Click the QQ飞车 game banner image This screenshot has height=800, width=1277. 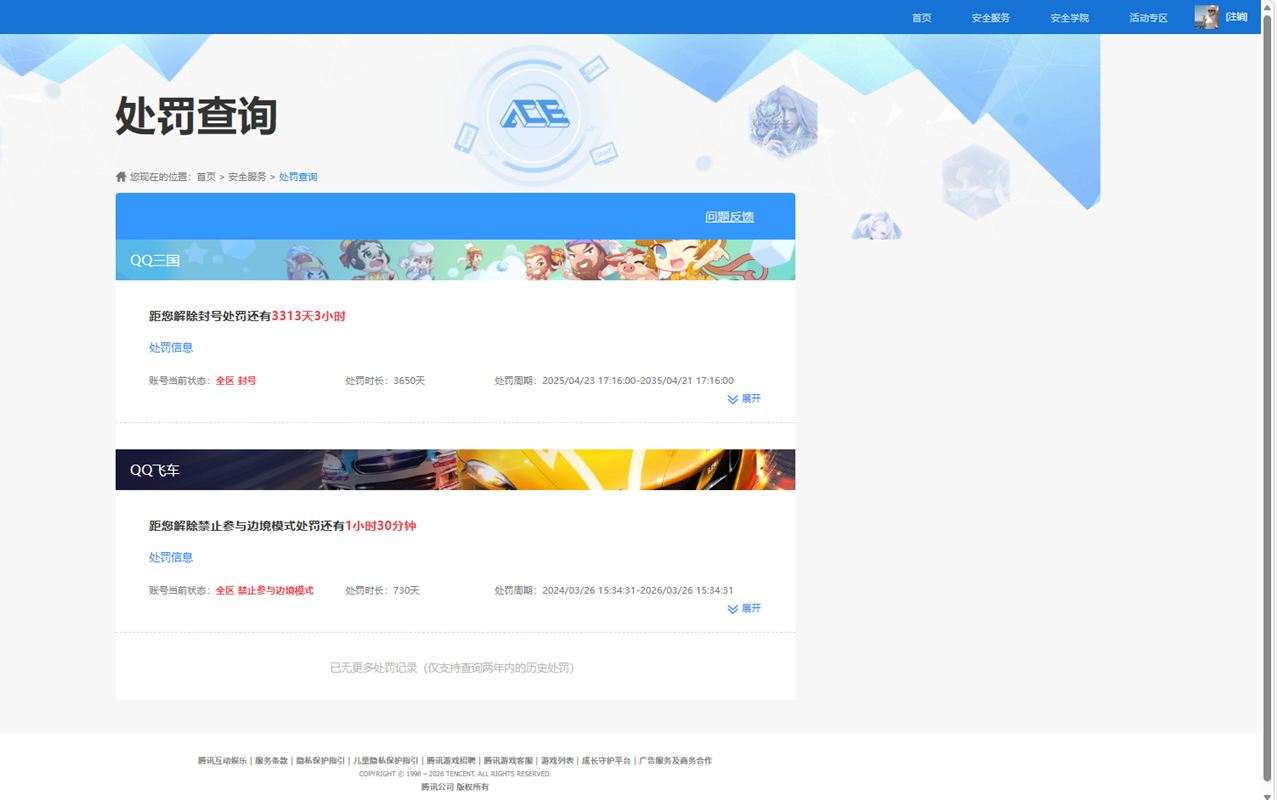pos(455,469)
